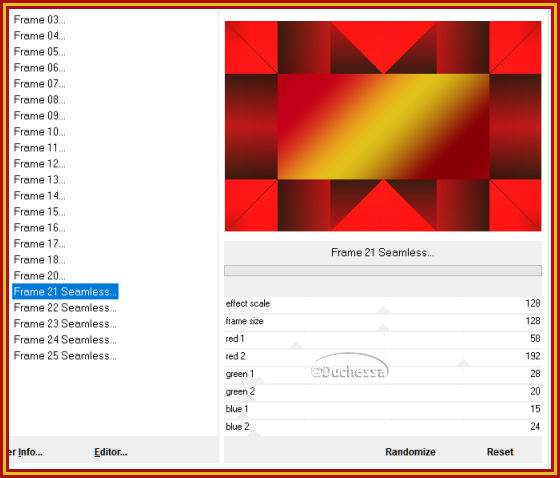Image resolution: width=560 pixels, height=478 pixels.
Task: Click the Reset button
Action: click(x=500, y=452)
